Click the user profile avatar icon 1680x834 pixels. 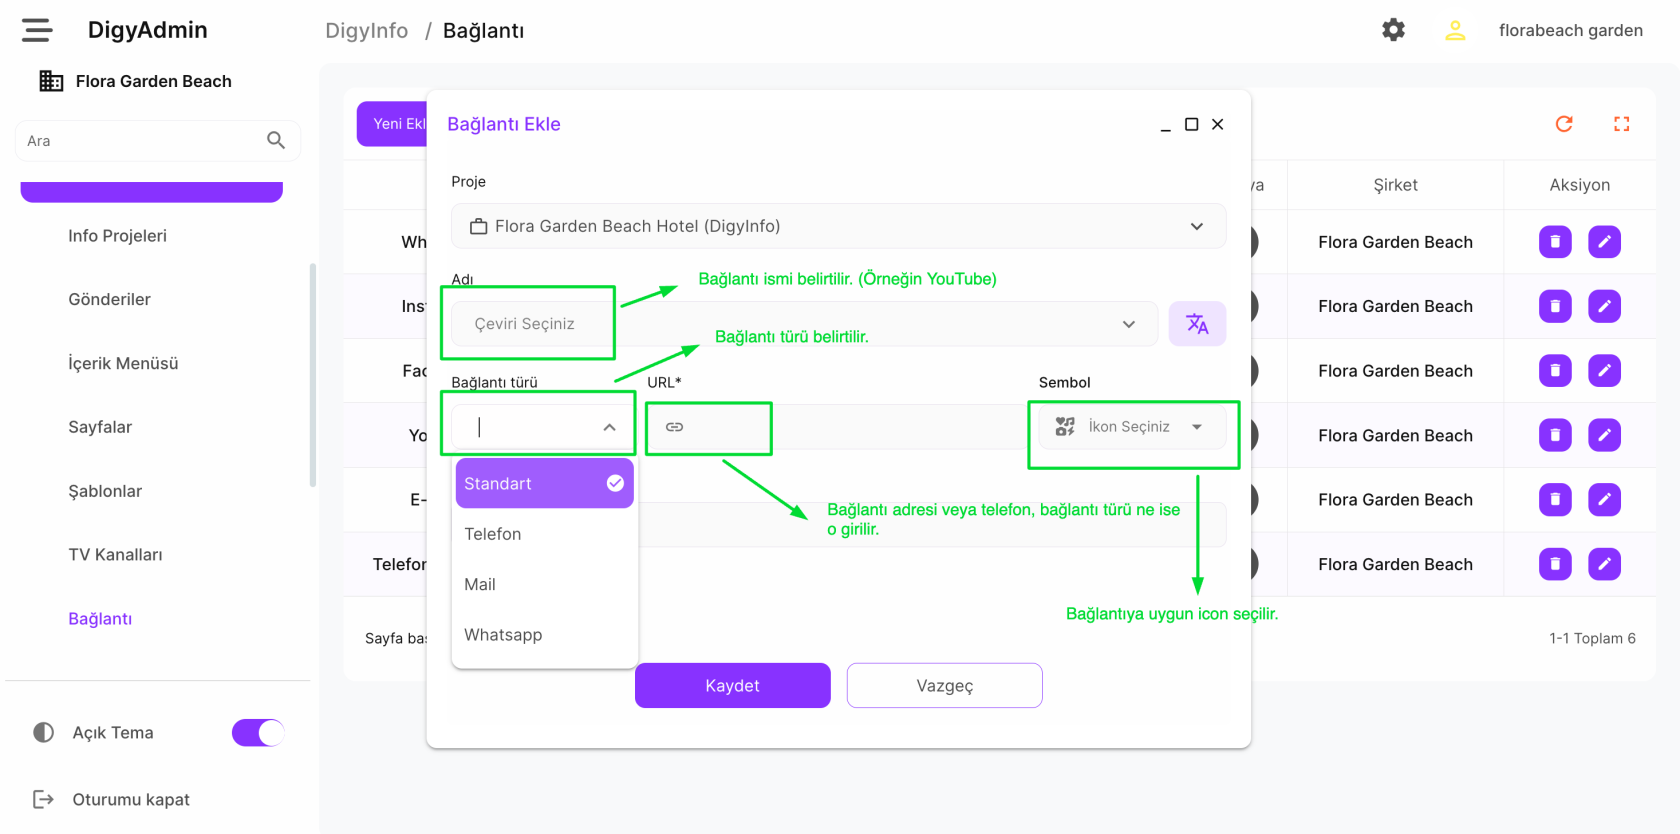tap(1455, 30)
